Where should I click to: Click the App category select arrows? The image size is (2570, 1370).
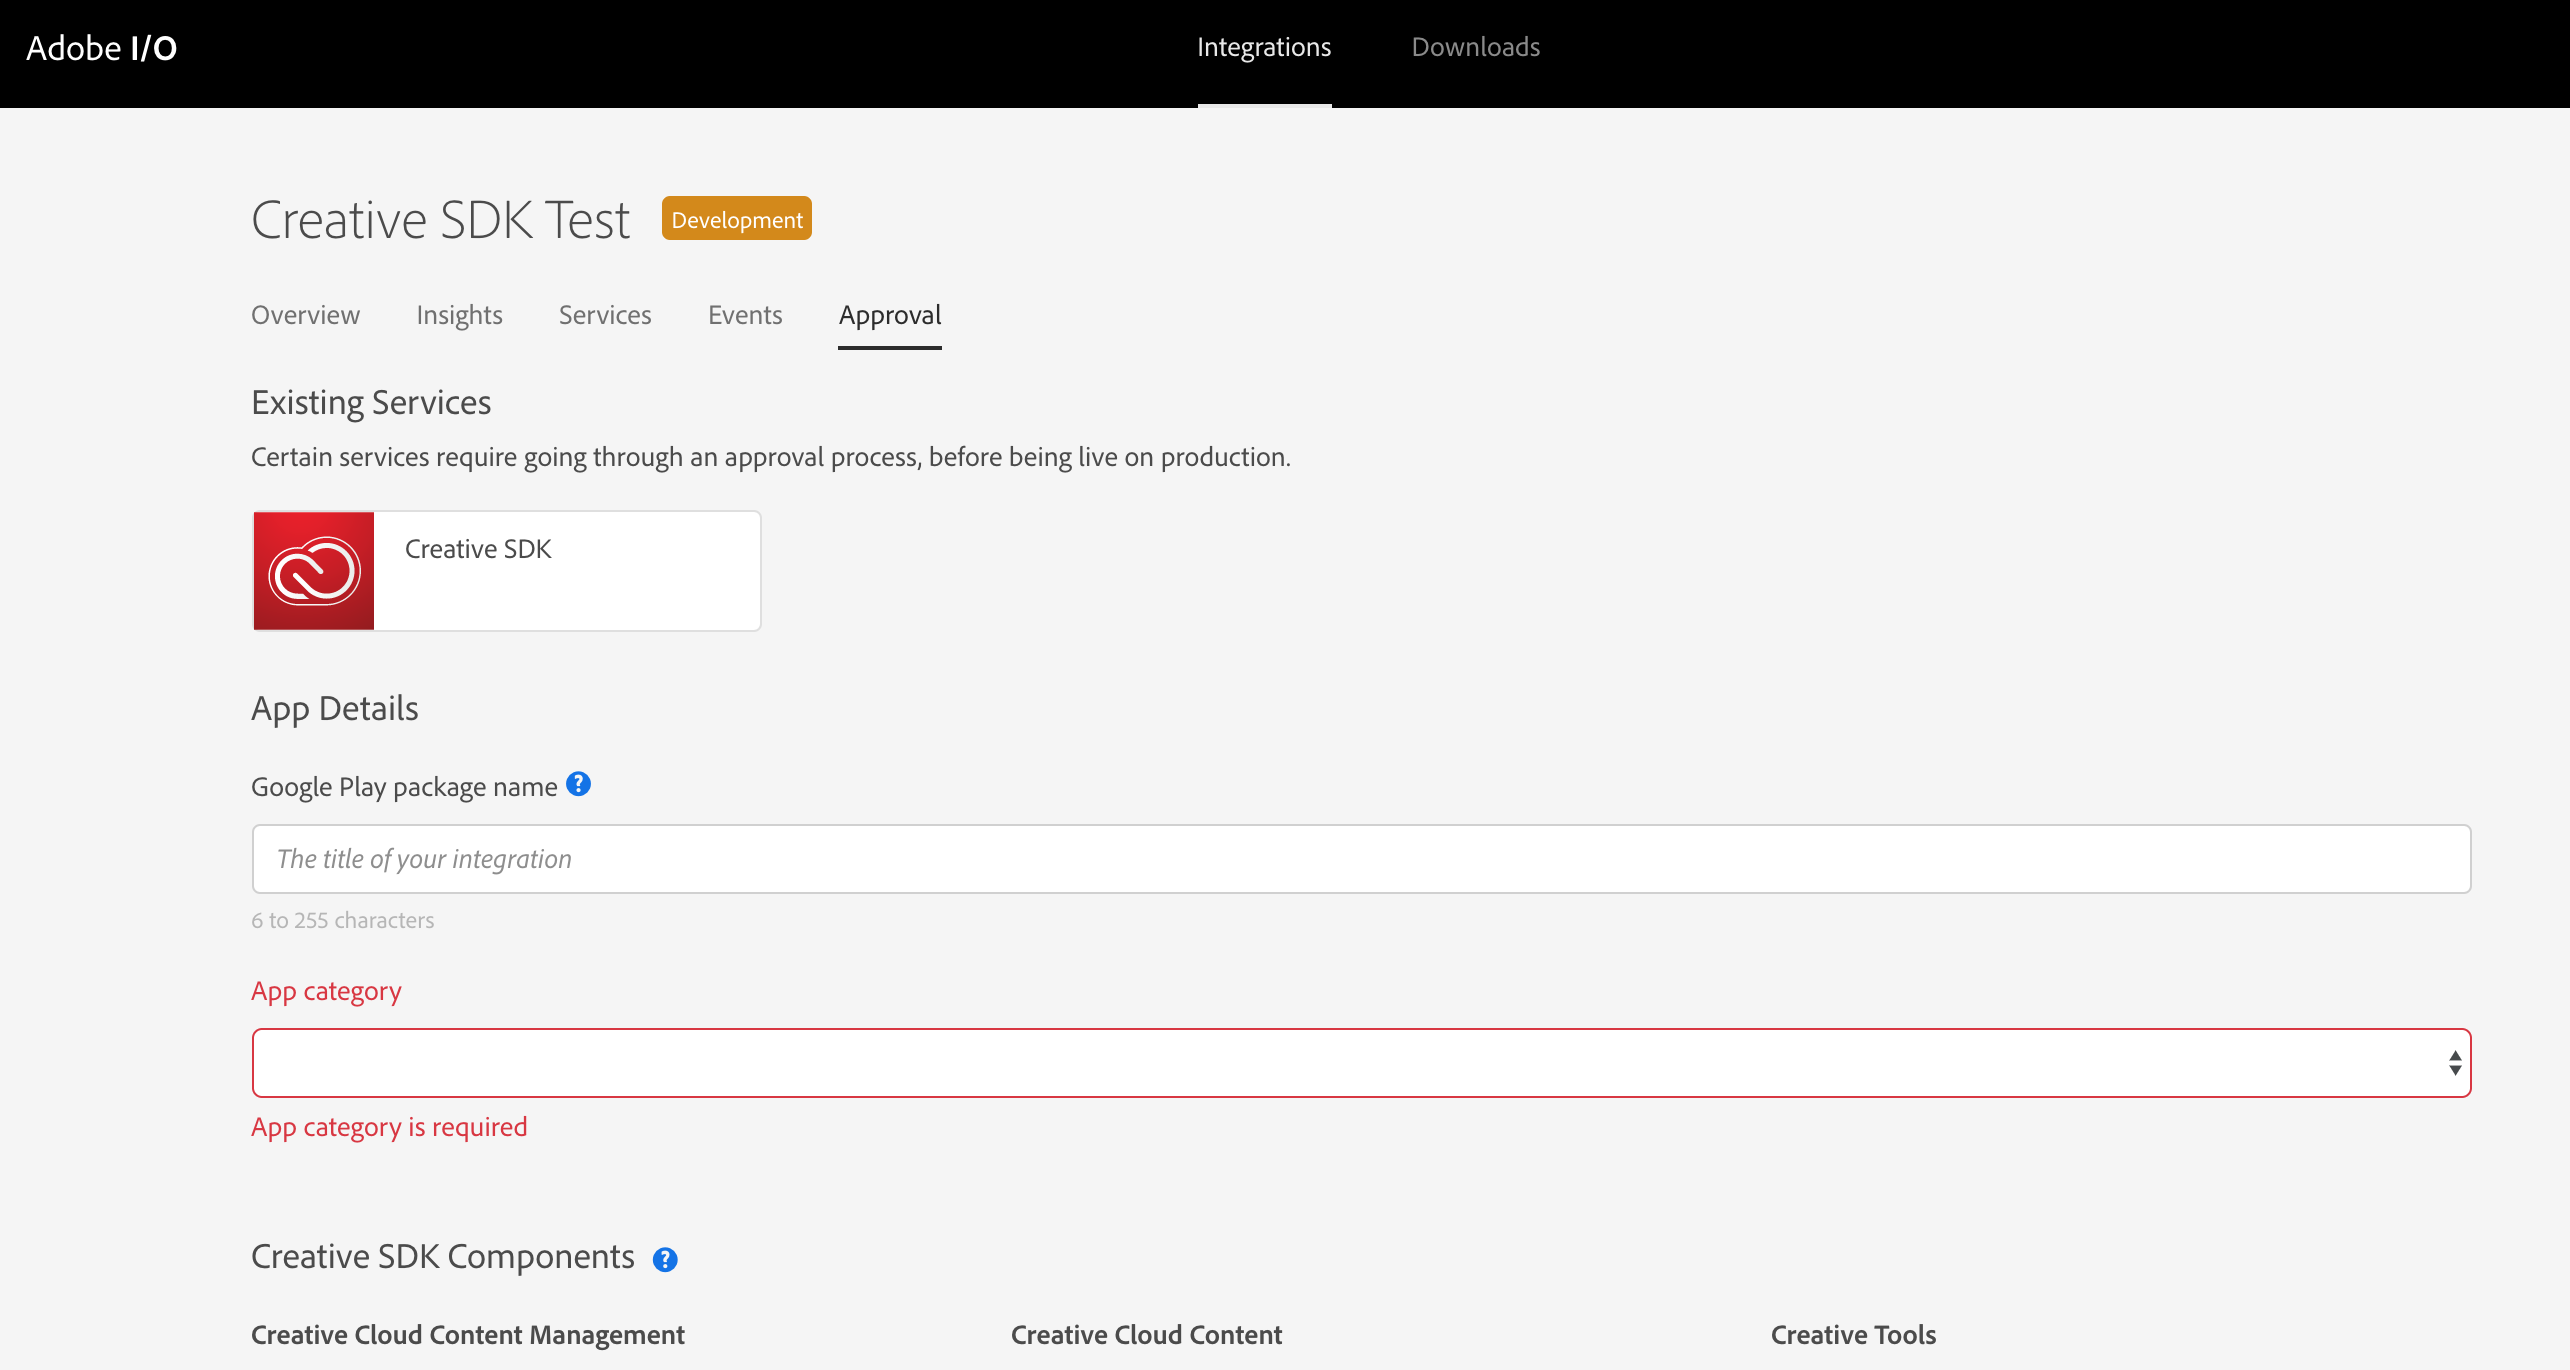2455,1063
